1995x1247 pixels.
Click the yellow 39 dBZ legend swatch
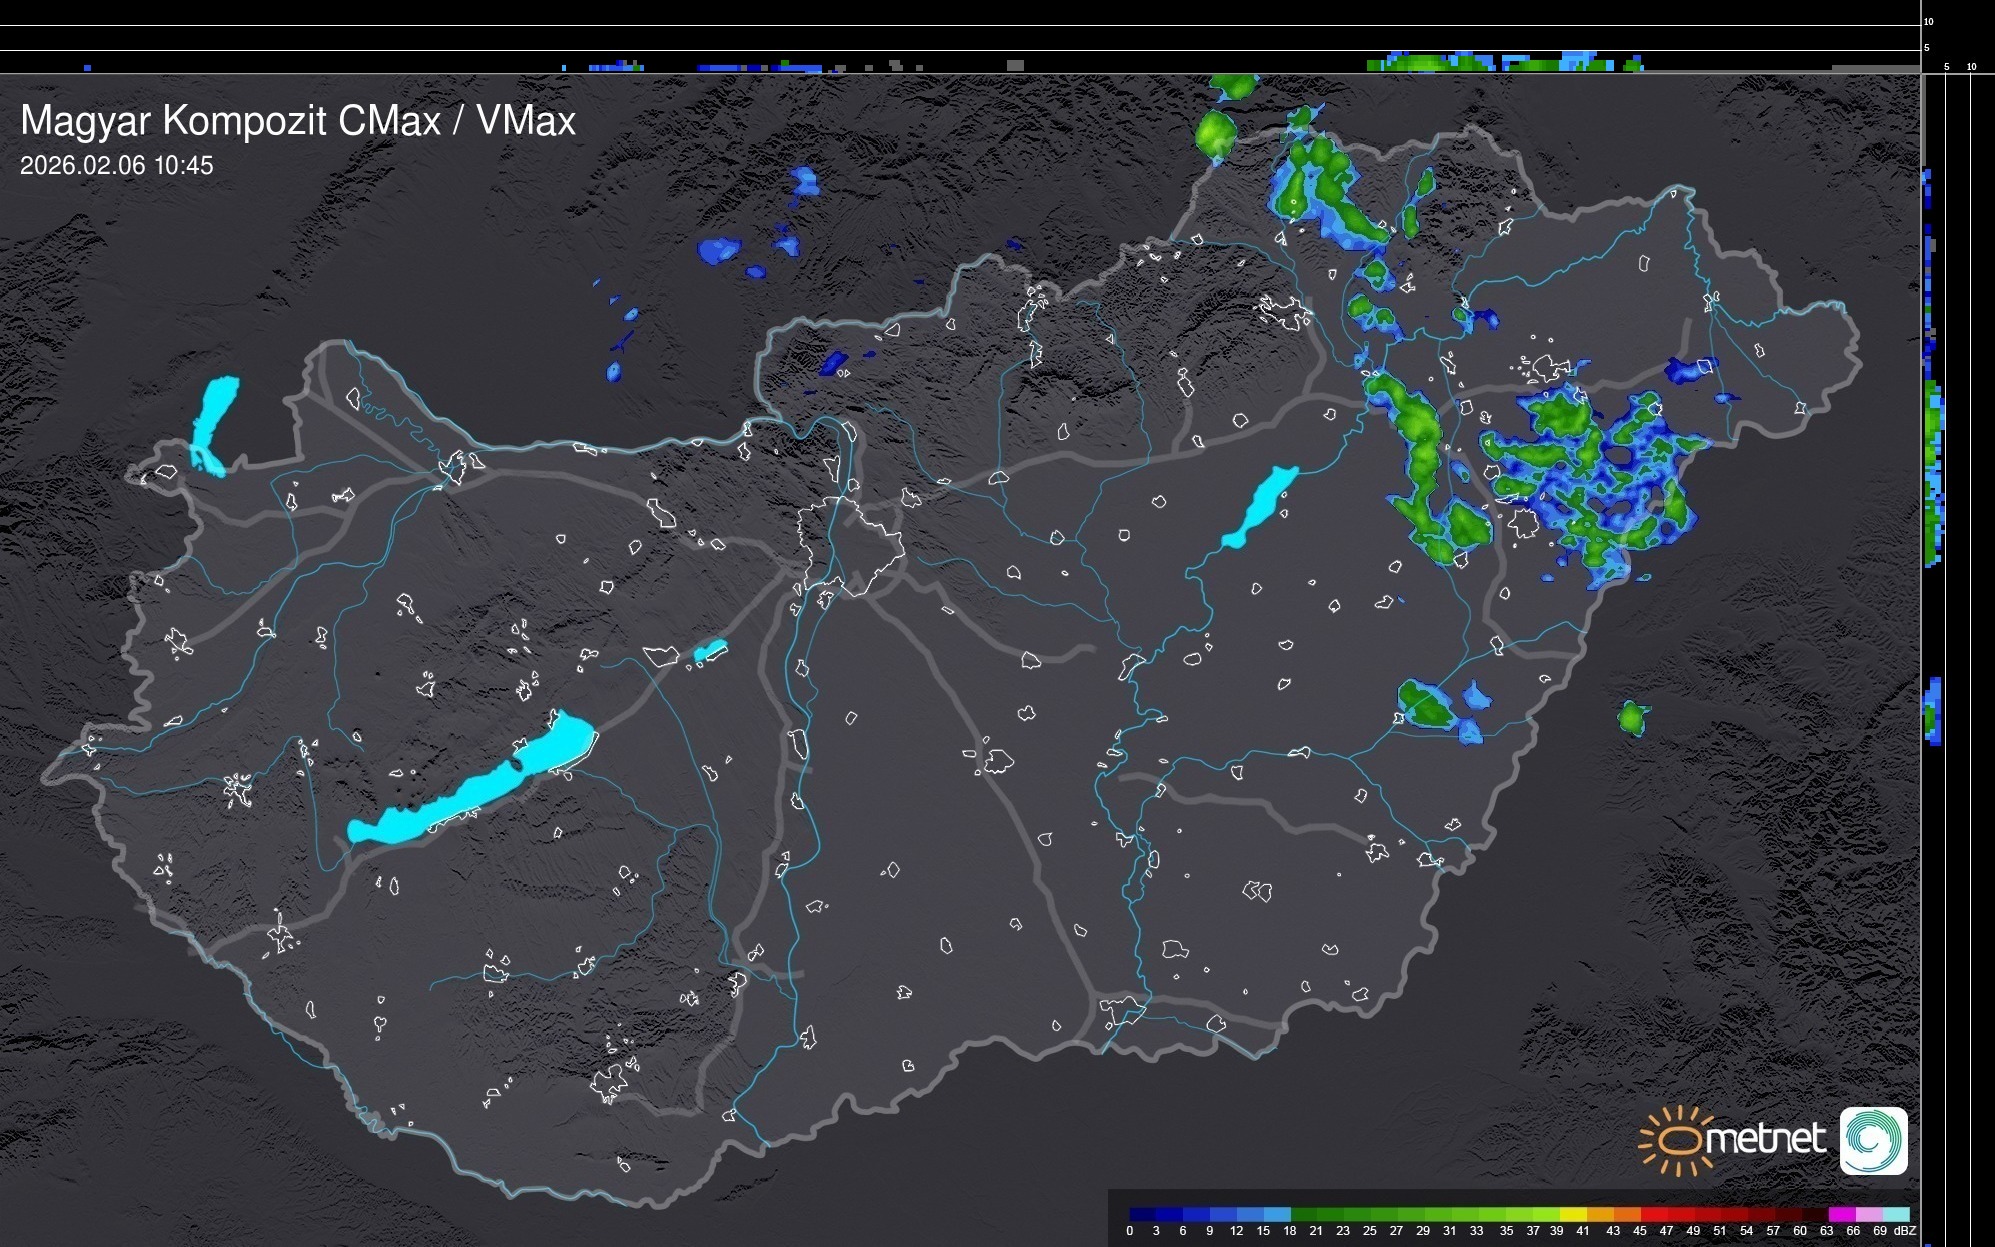(1571, 1214)
